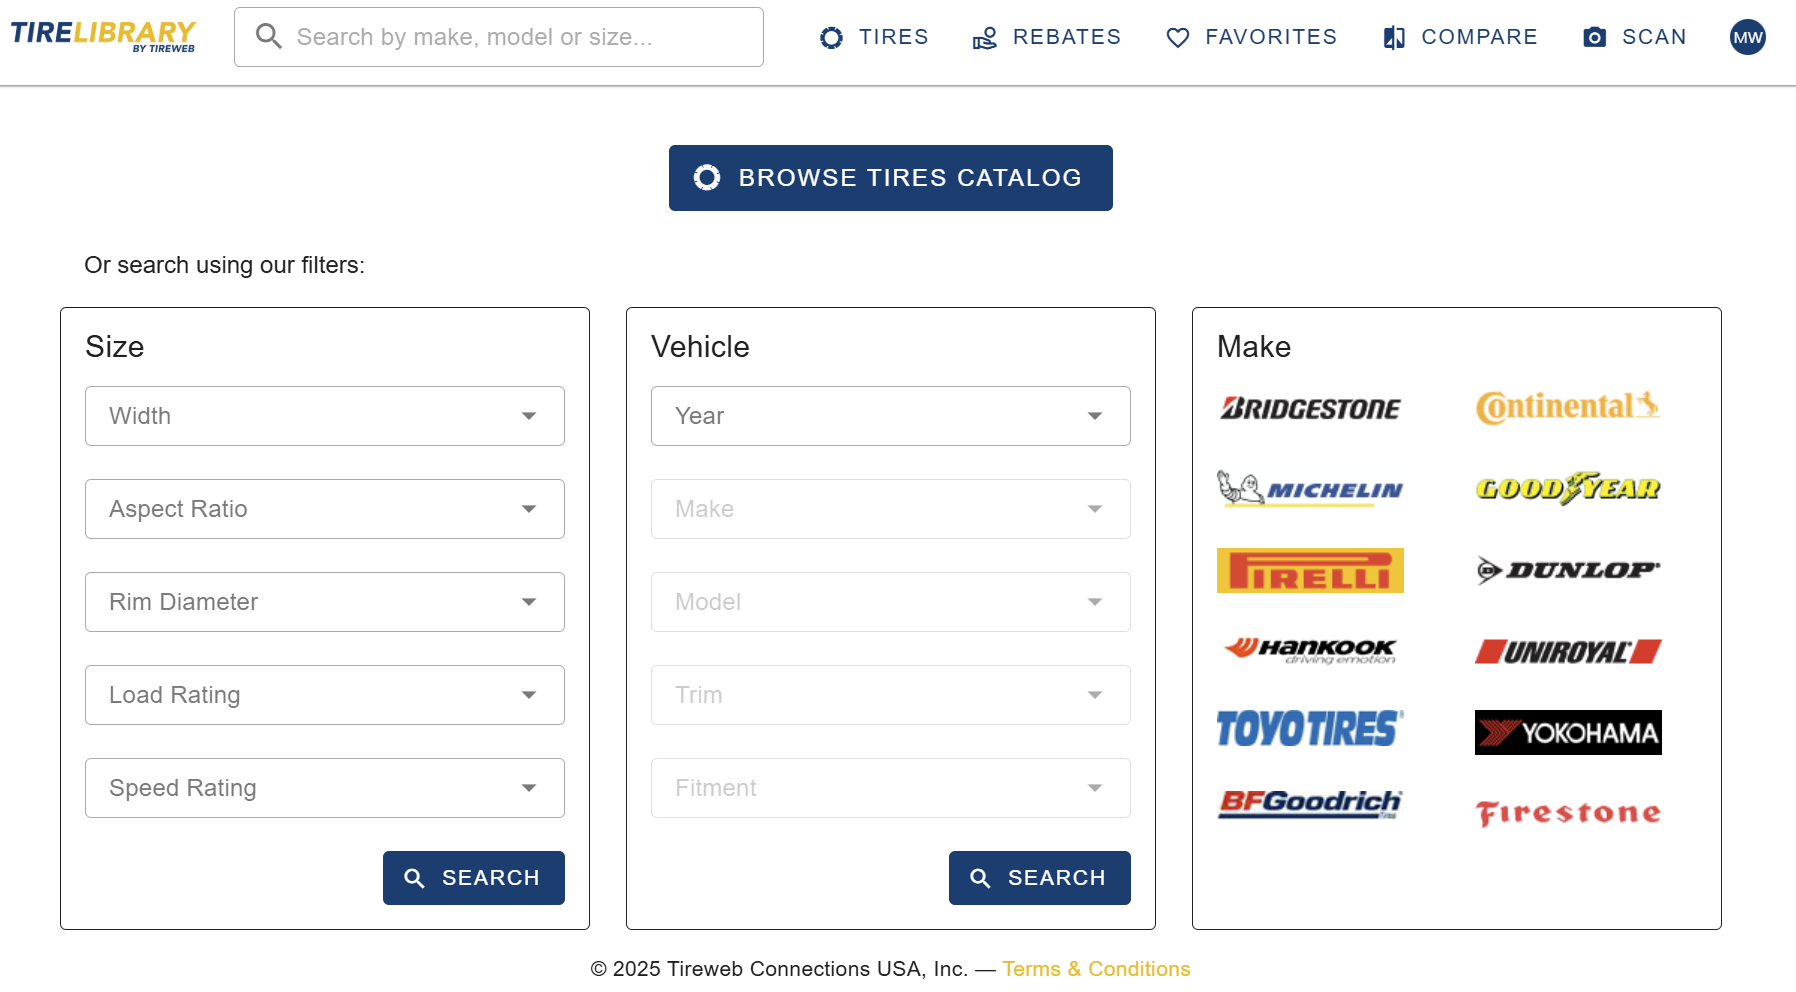The image size is (1796, 992).
Task: Select the Michelin brand logo
Action: click(1310, 489)
